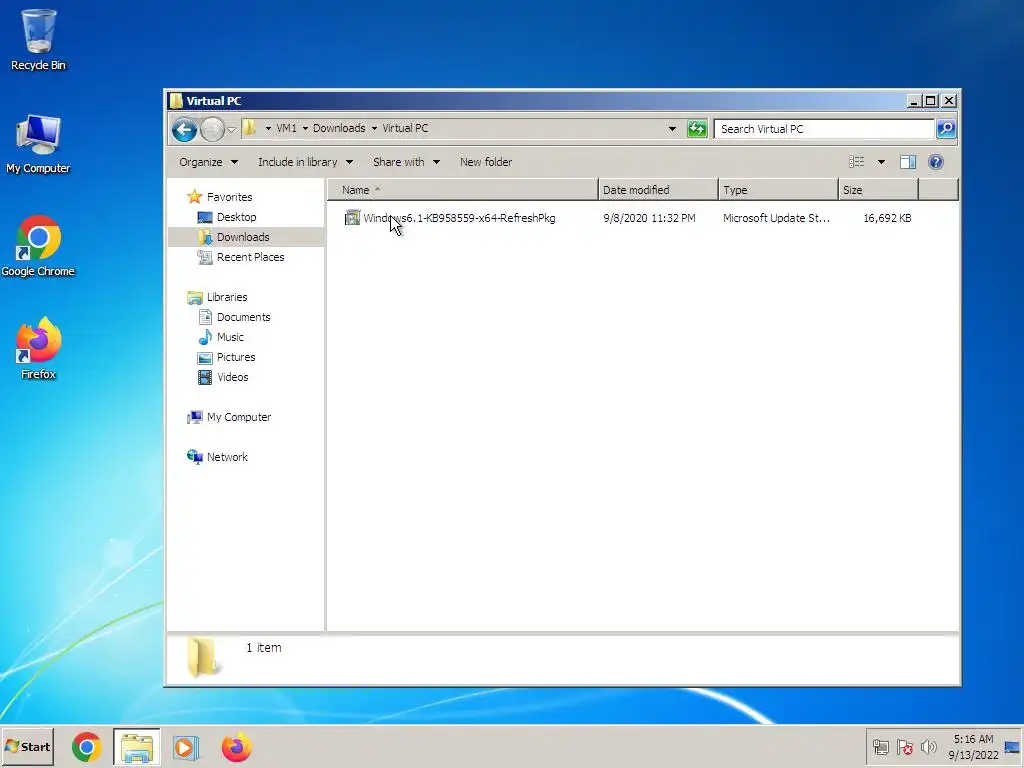1024x768 pixels.
Task: Open Pictures library
Action: coord(236,357)
